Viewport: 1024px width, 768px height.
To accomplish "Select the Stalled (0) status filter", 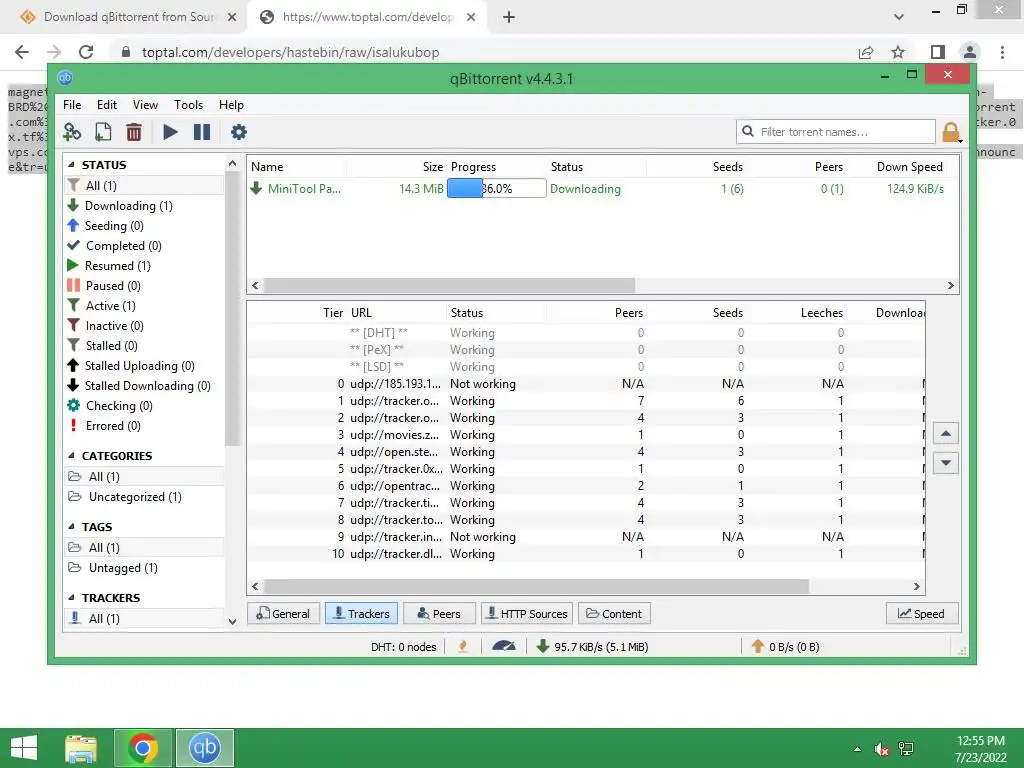I will coord(112,346).
